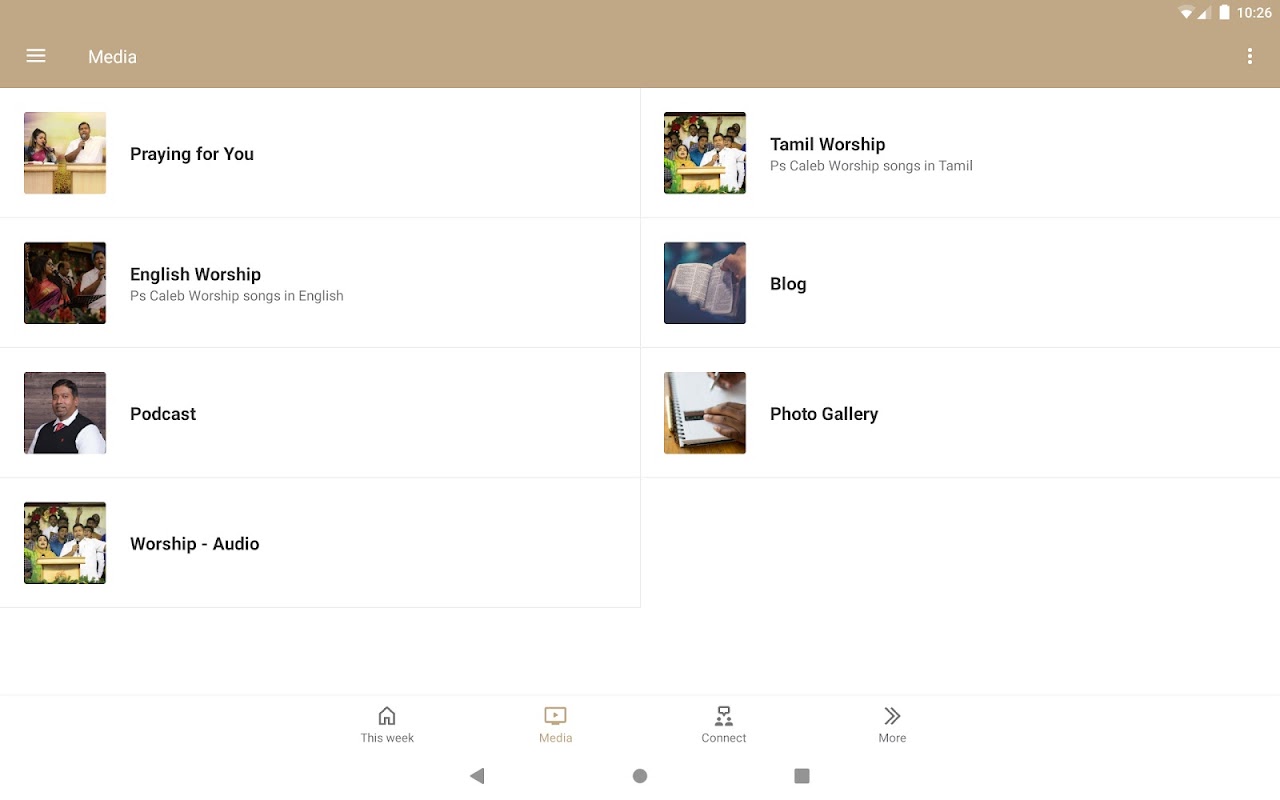1280x800 pixels.
Task: Tap the Android home circle button
Action: click(640, 776)
